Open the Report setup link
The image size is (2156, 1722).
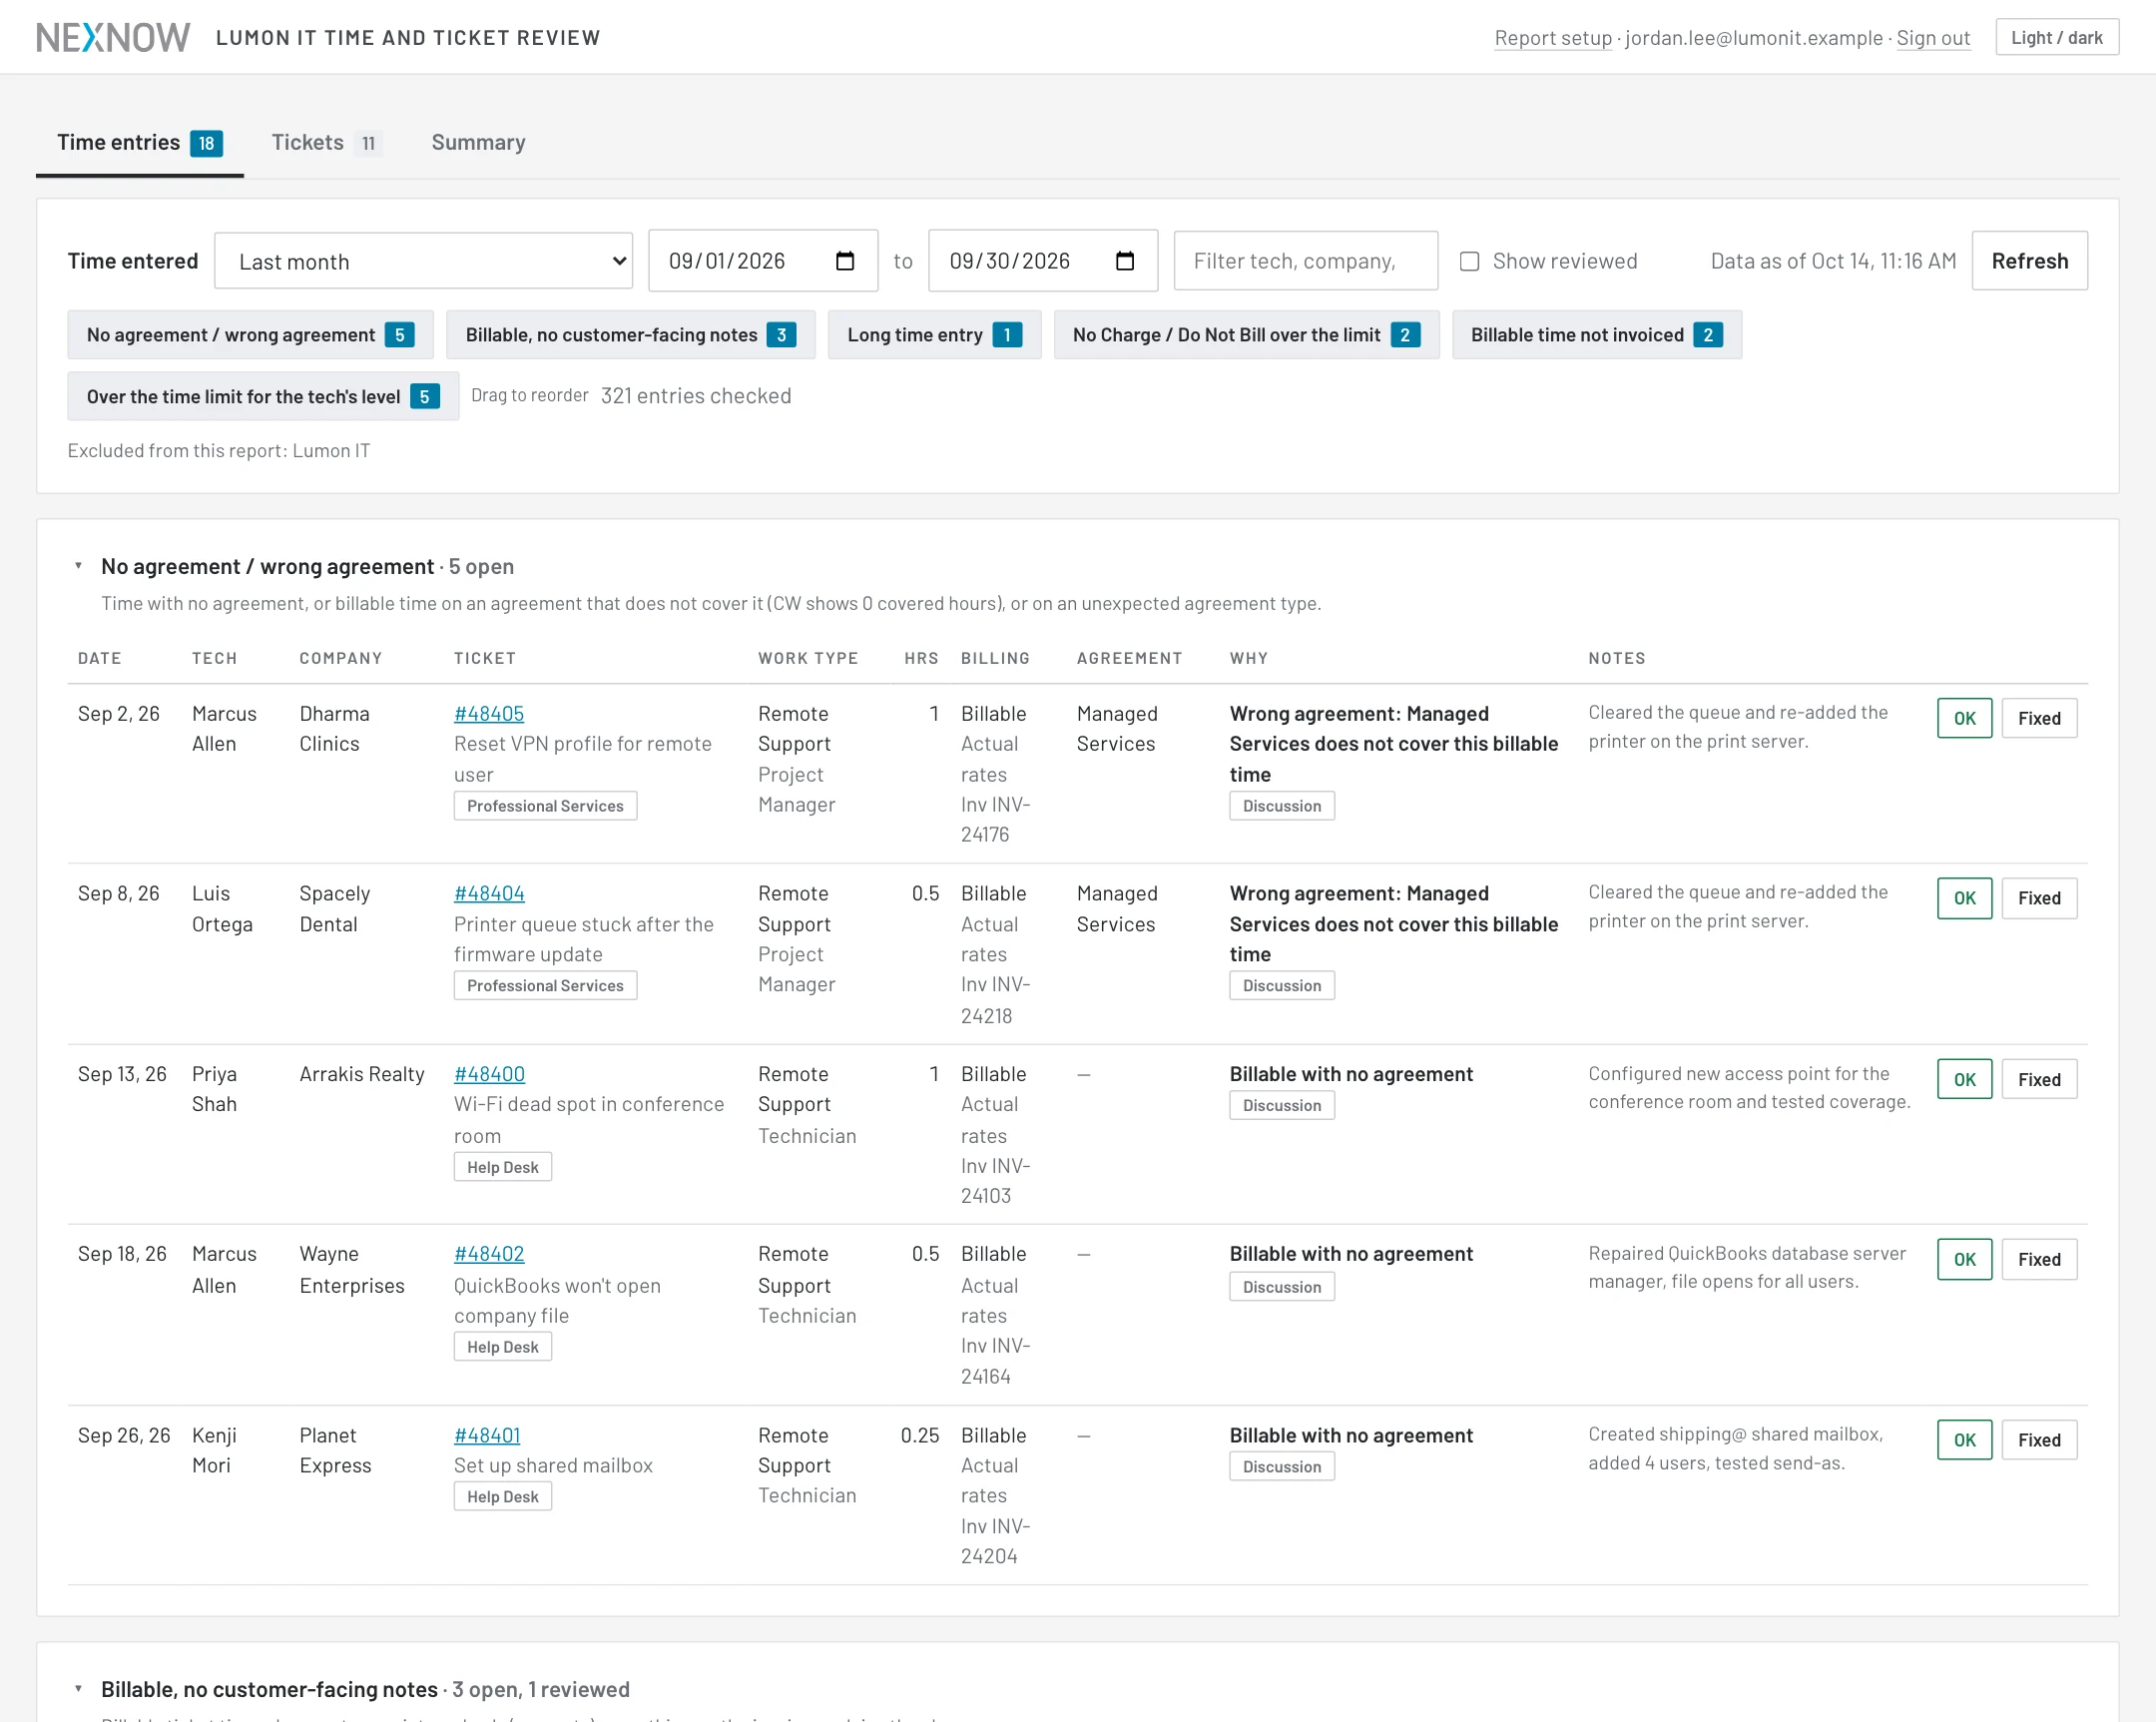pyautogui.click(x=1553, y=38)
